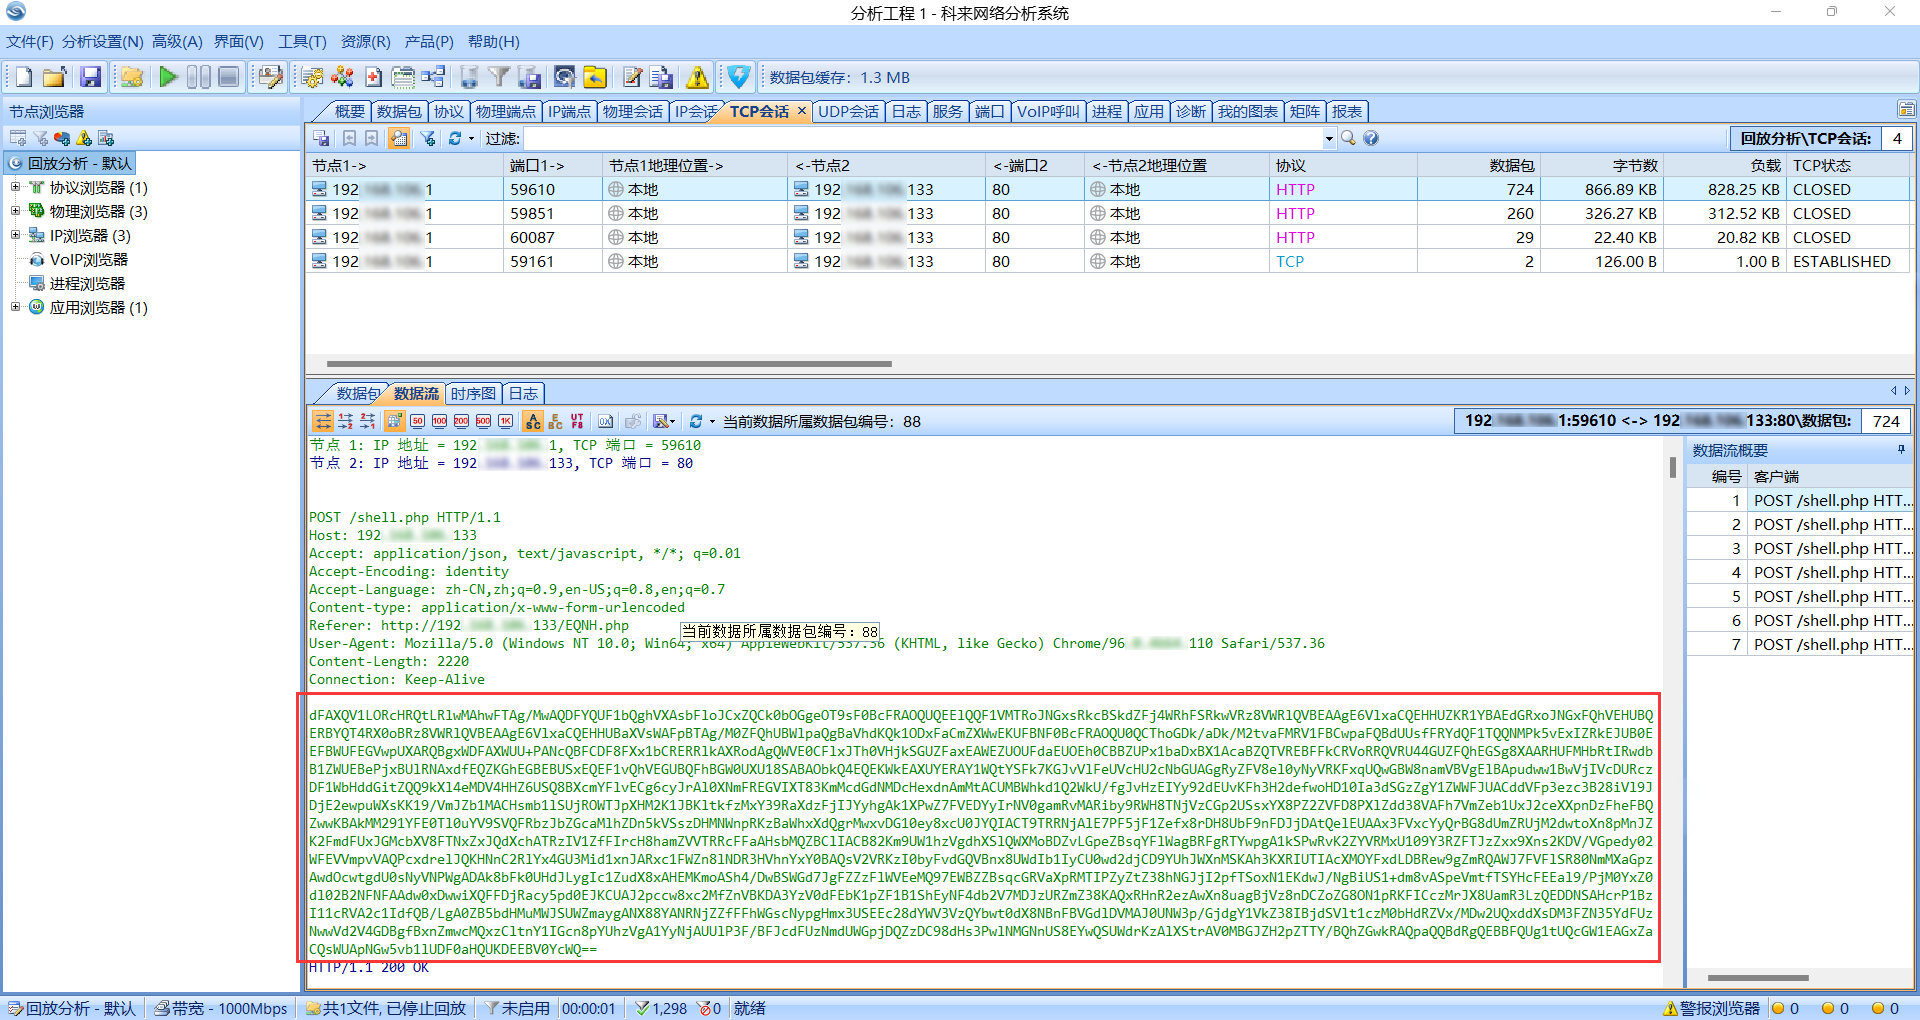This screenshot has height=1020, width=1920.
Task: Click the save project floppy disk icon
Action: click(91, 77)
